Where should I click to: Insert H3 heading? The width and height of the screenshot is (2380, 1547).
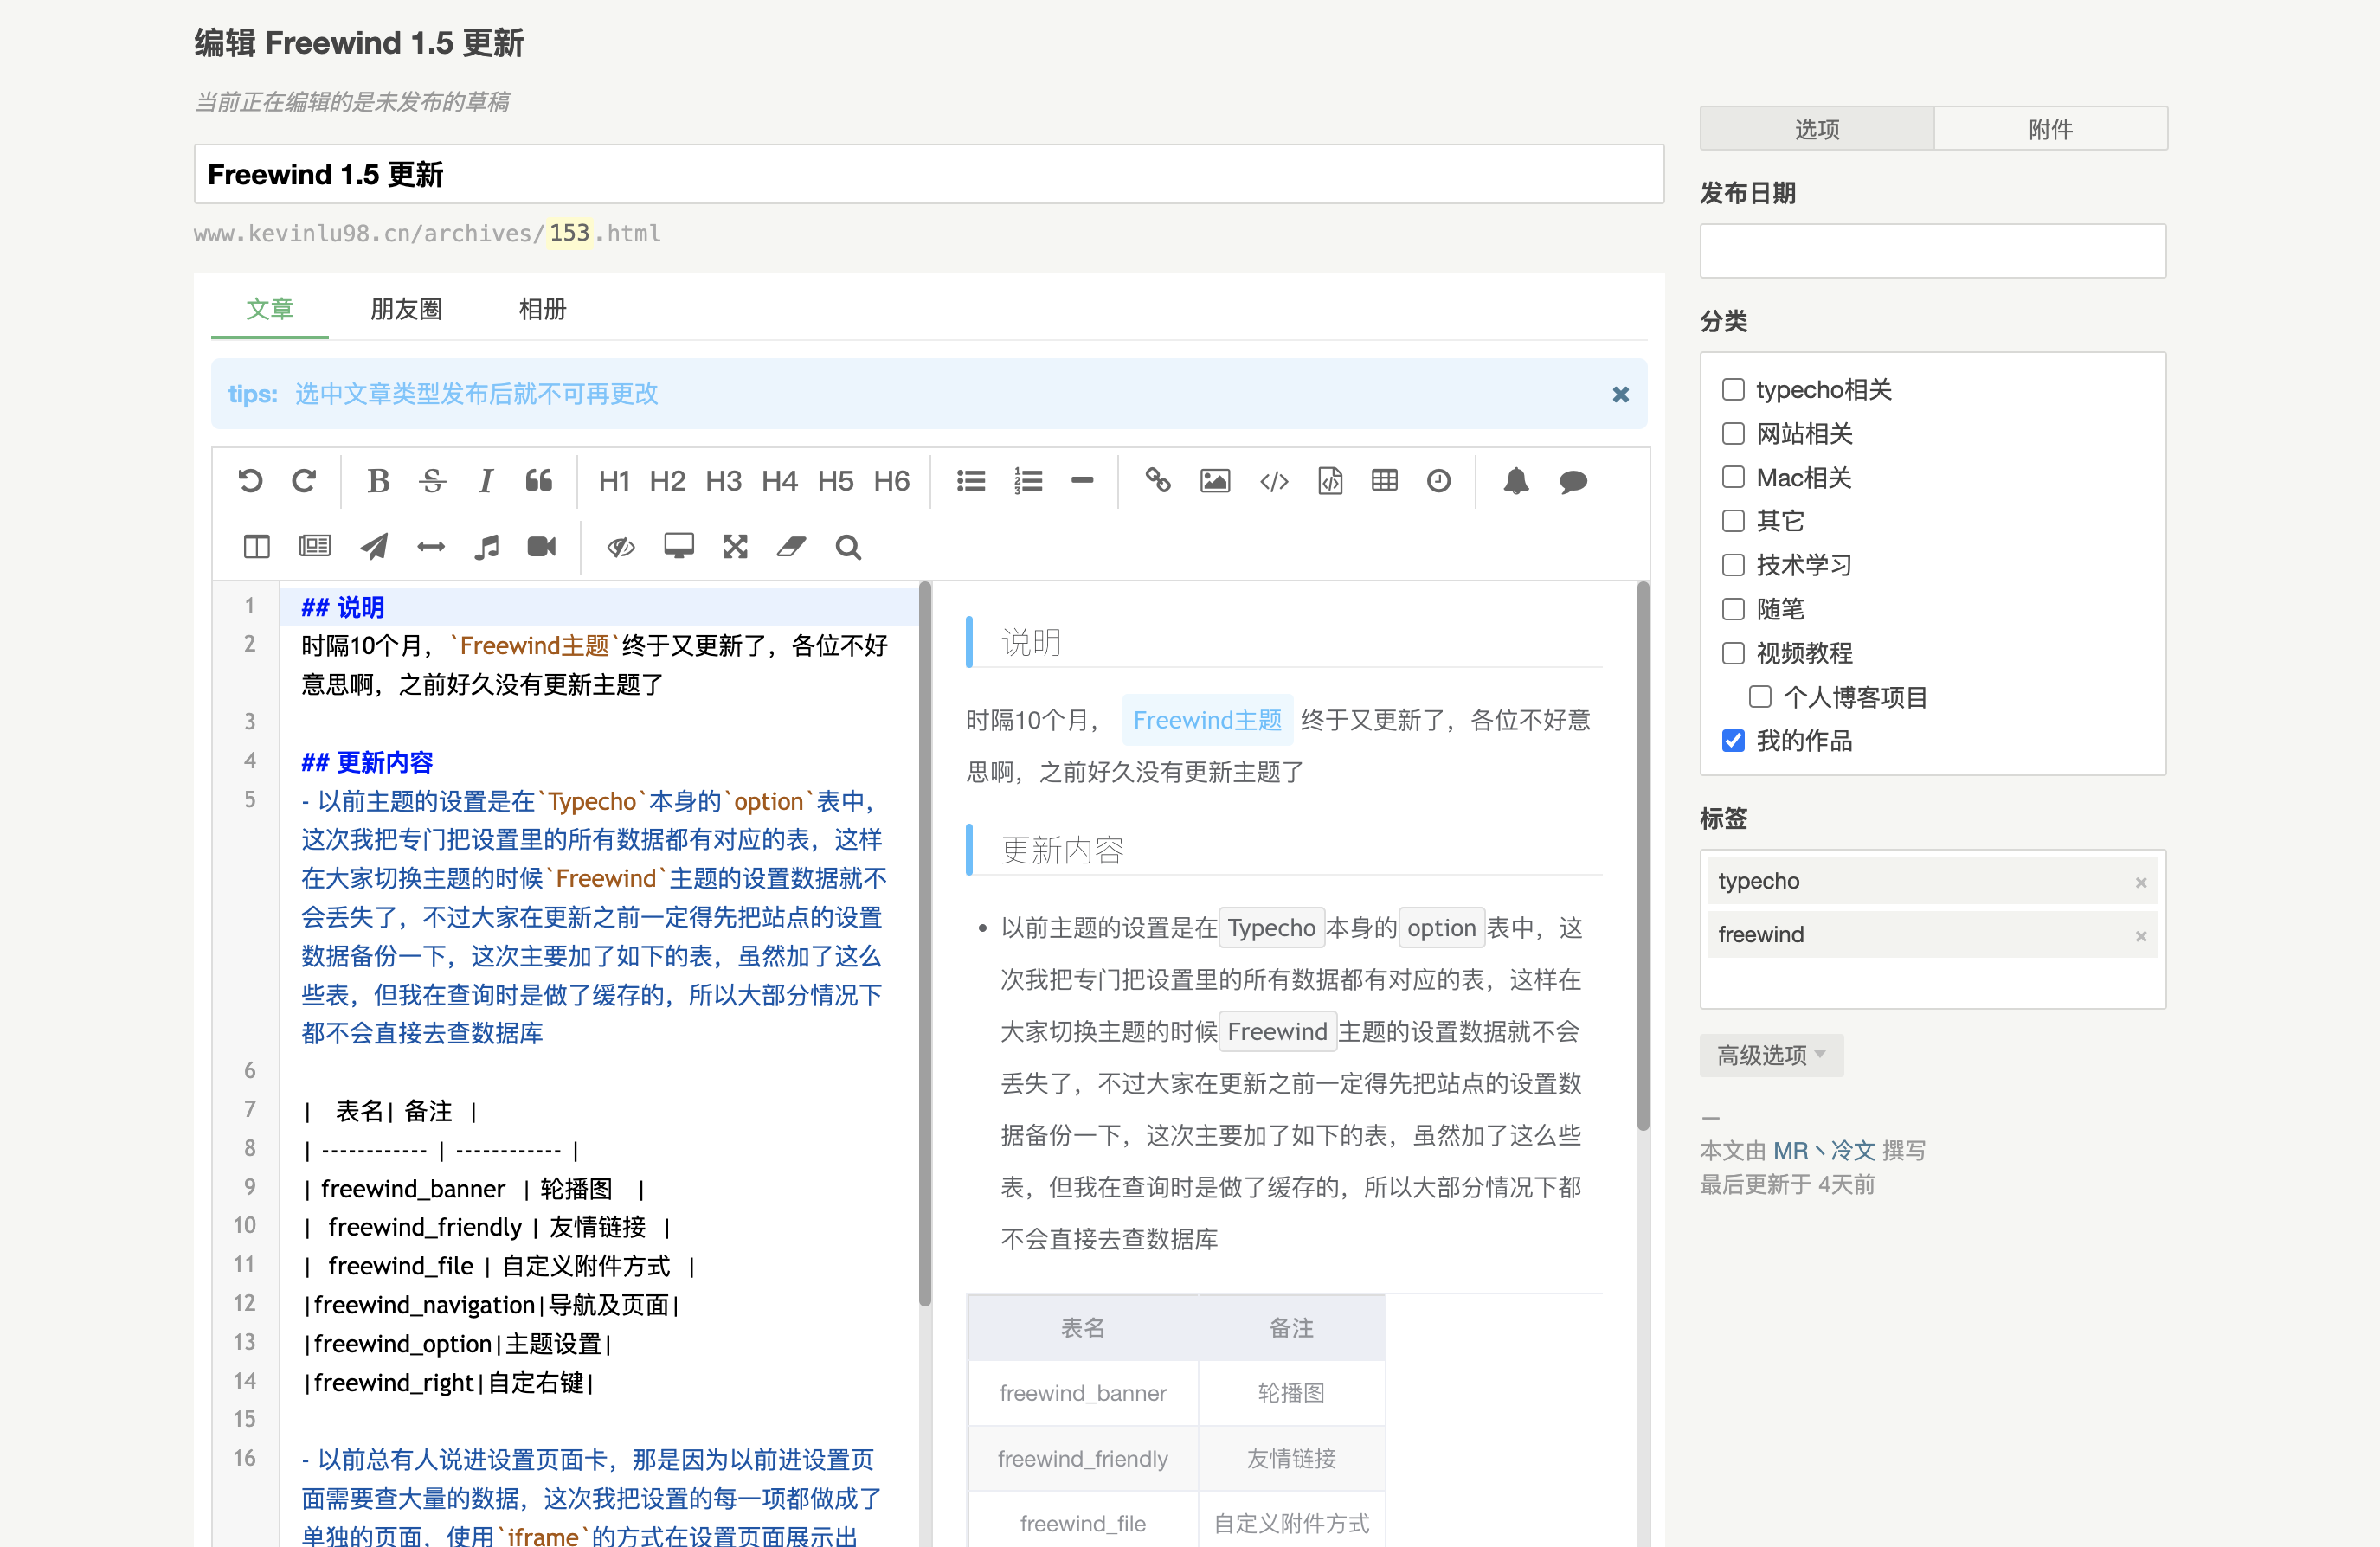pos(723,481)
